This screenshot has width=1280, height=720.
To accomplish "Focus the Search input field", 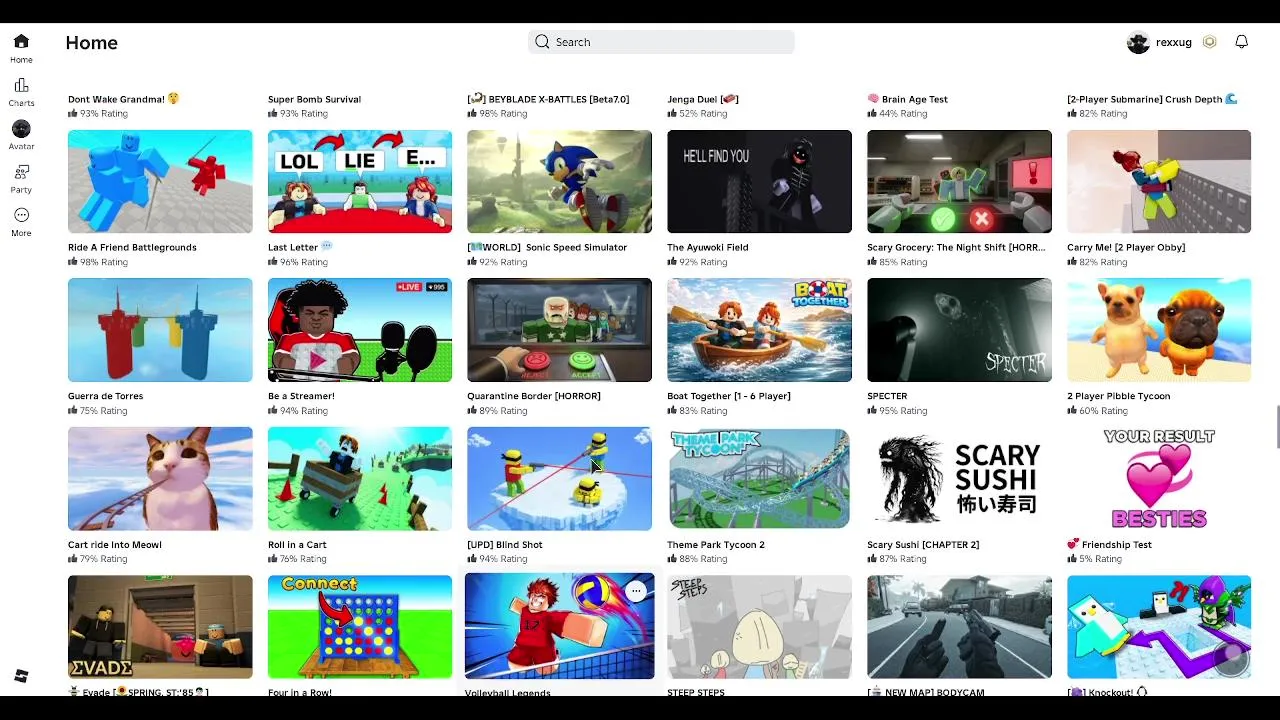I will 661,42.
